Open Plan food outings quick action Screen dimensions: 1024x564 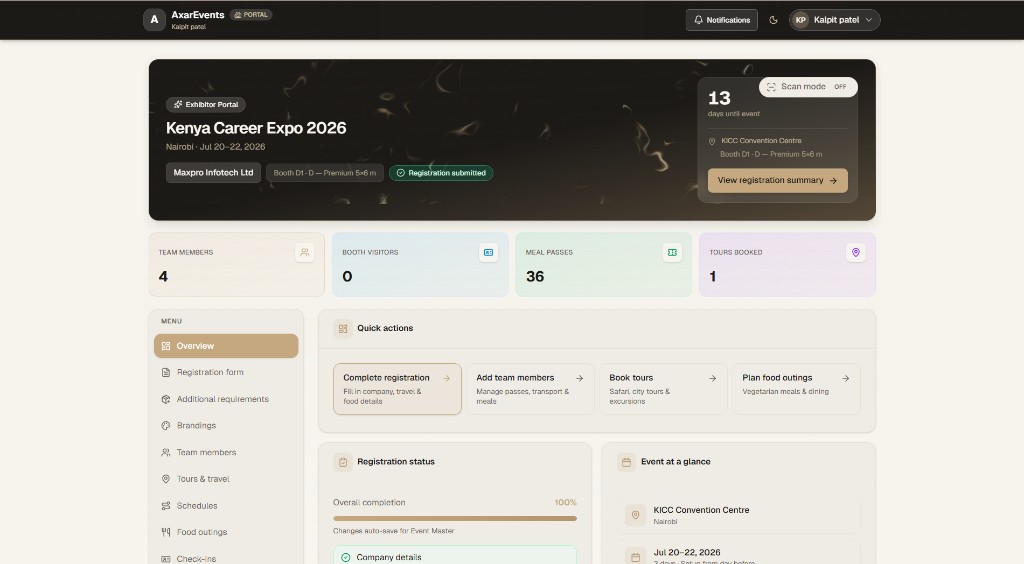click(796, 389)
